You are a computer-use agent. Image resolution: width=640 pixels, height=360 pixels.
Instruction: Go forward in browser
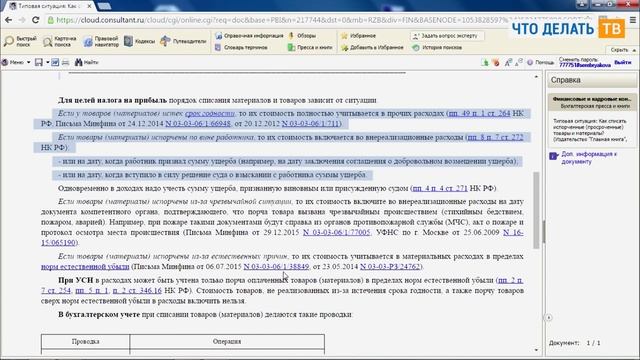[22, 20]
